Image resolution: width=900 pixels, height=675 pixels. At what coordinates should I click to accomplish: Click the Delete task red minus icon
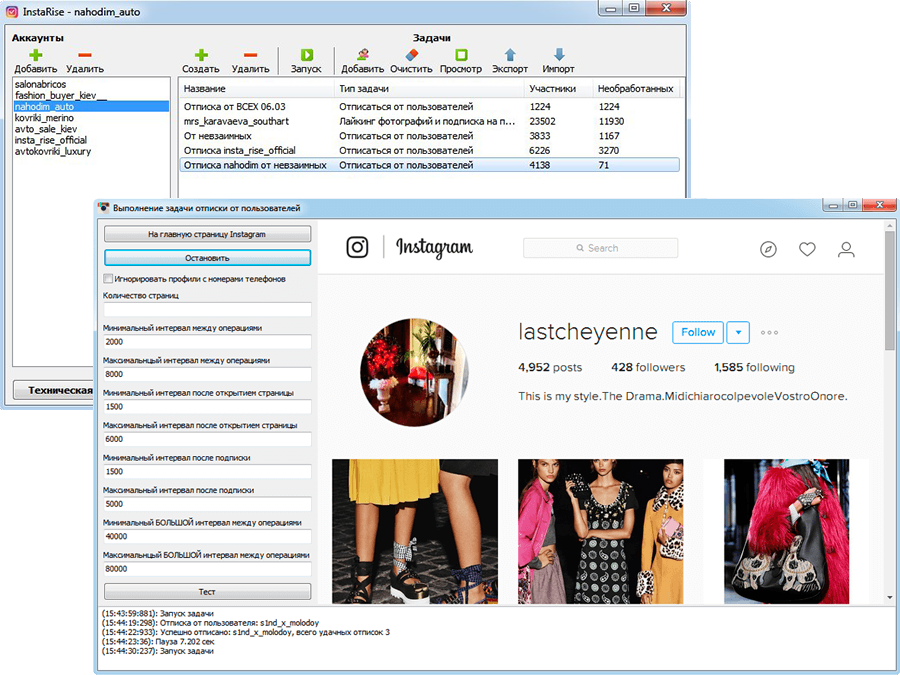pyautogui.click(x=250, y=55)
